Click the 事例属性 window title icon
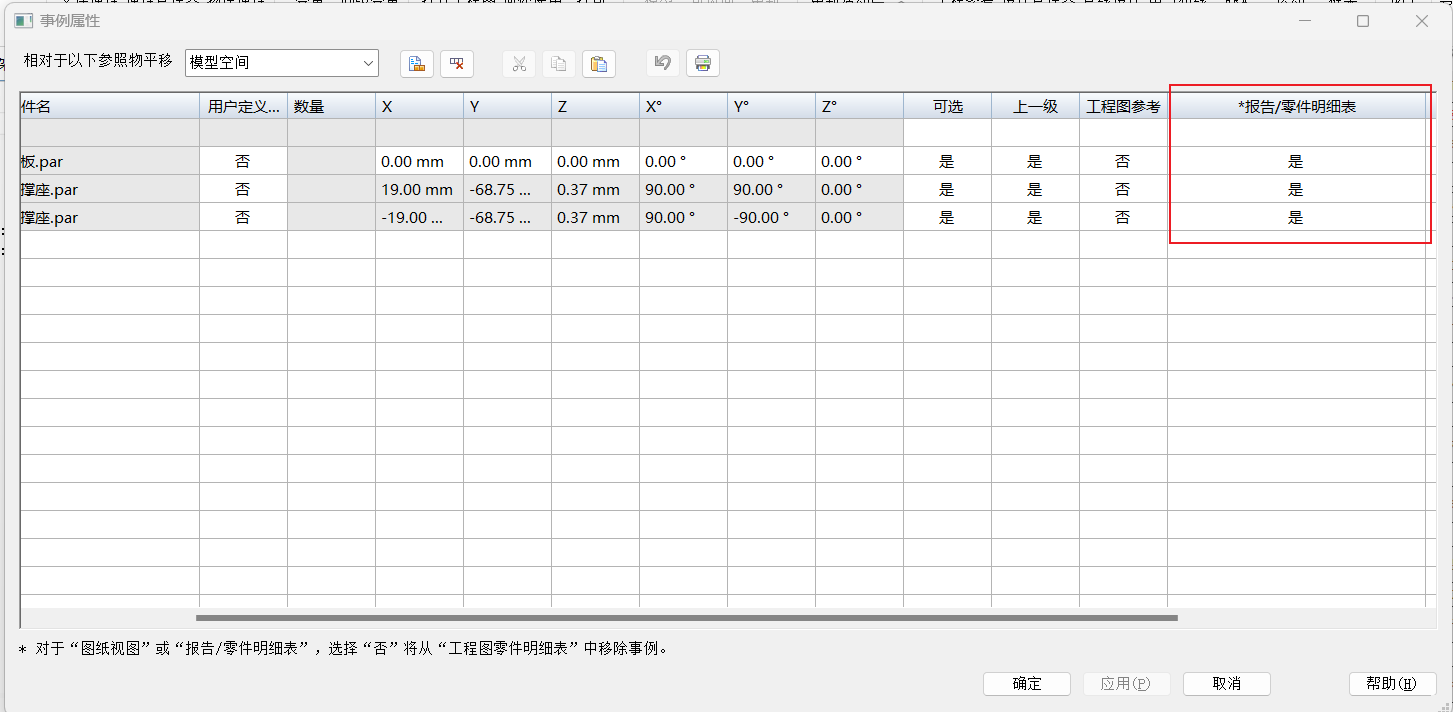This screenshot has width=1453, height=712. (x=24, y=21)
